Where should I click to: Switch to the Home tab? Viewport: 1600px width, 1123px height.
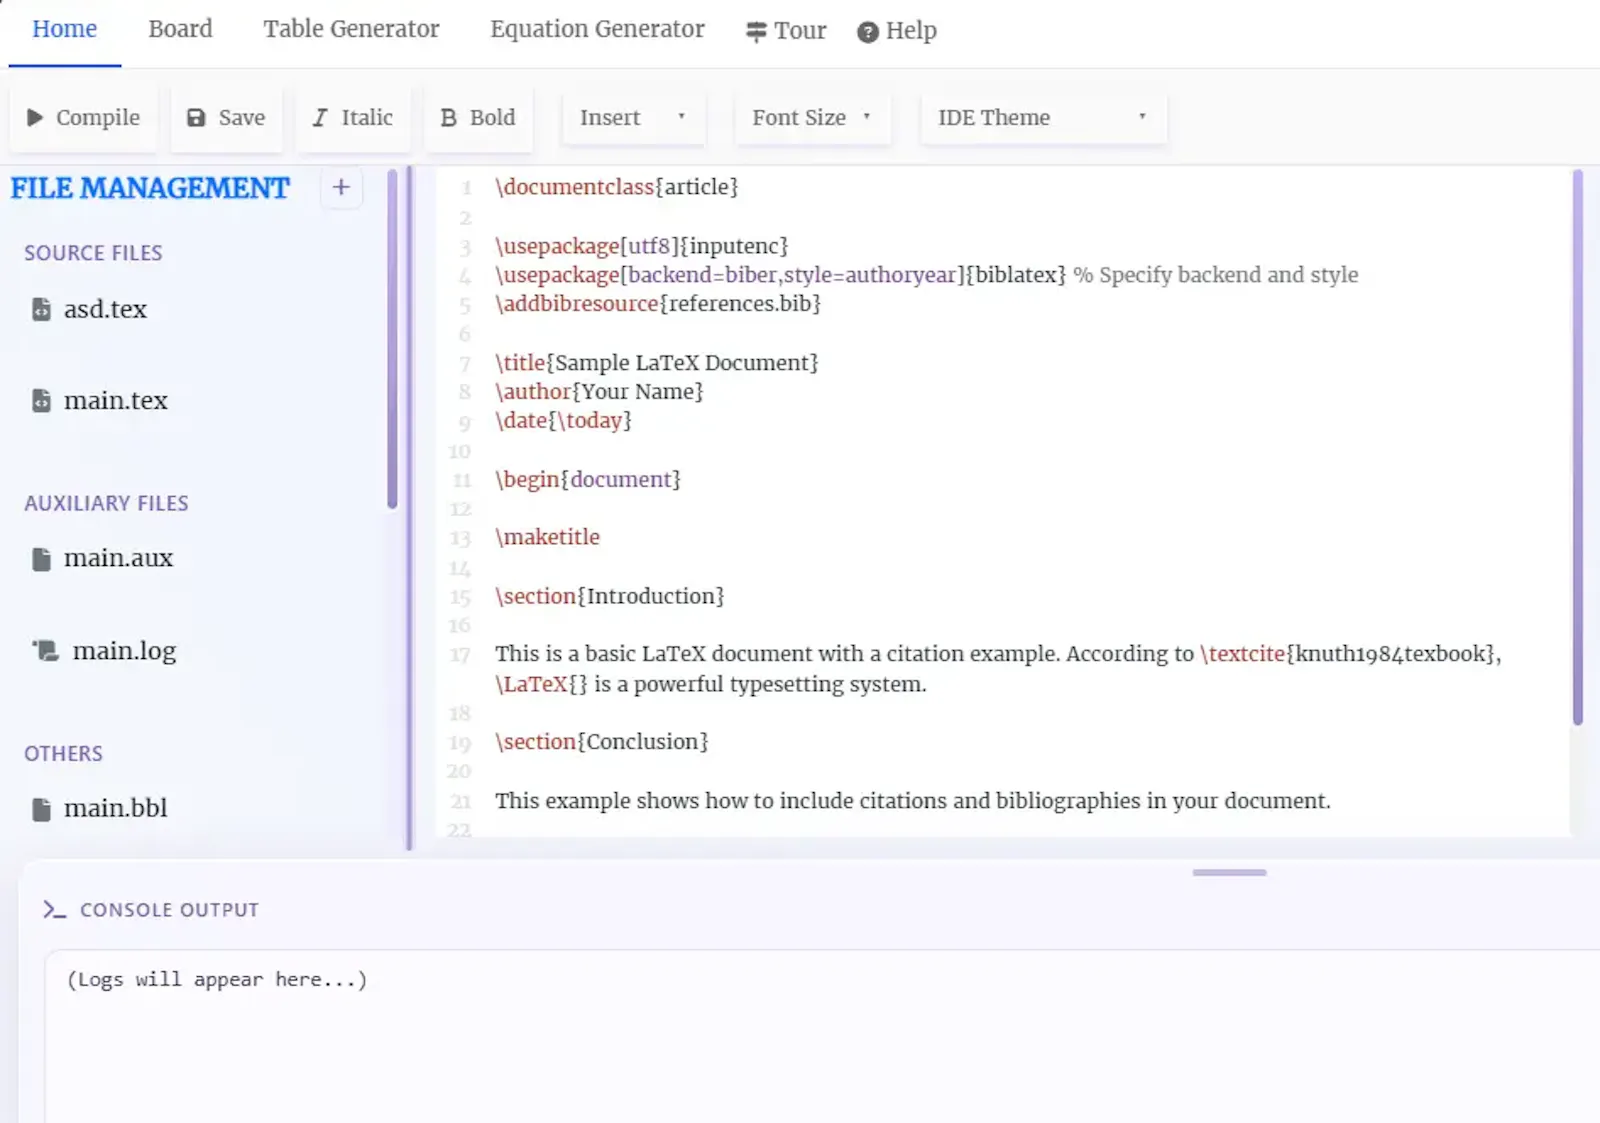tap(65, 30)
